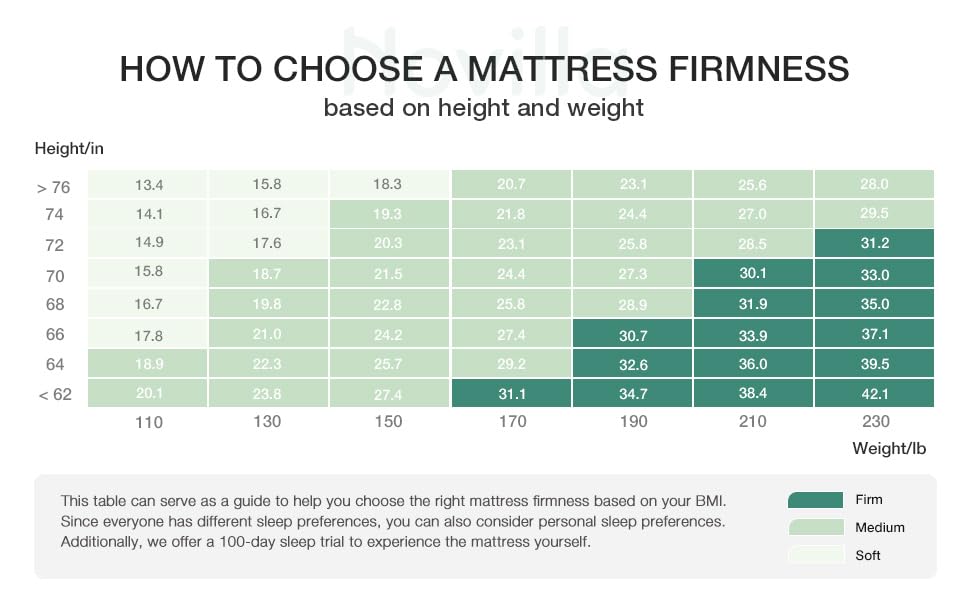This screenshot has height=600, width=970.
Task: Click the 'Height/in' axis title
Action: [x=69, y=149]
